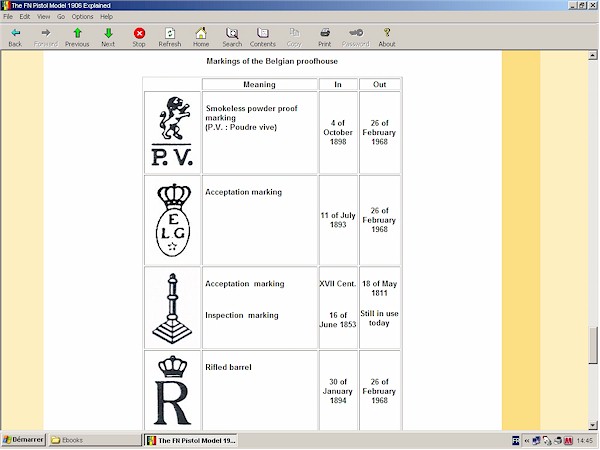Open the Go menu

tap(61, 16)
